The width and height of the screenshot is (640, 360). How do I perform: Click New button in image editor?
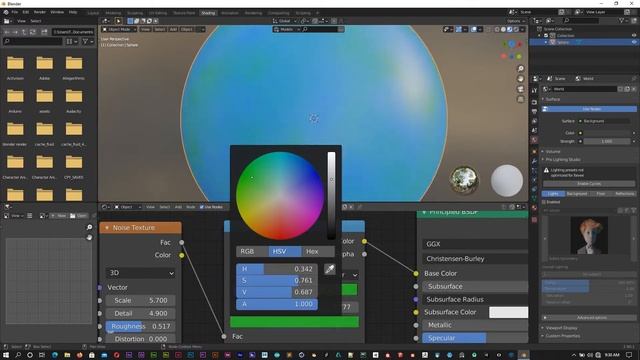59,216
